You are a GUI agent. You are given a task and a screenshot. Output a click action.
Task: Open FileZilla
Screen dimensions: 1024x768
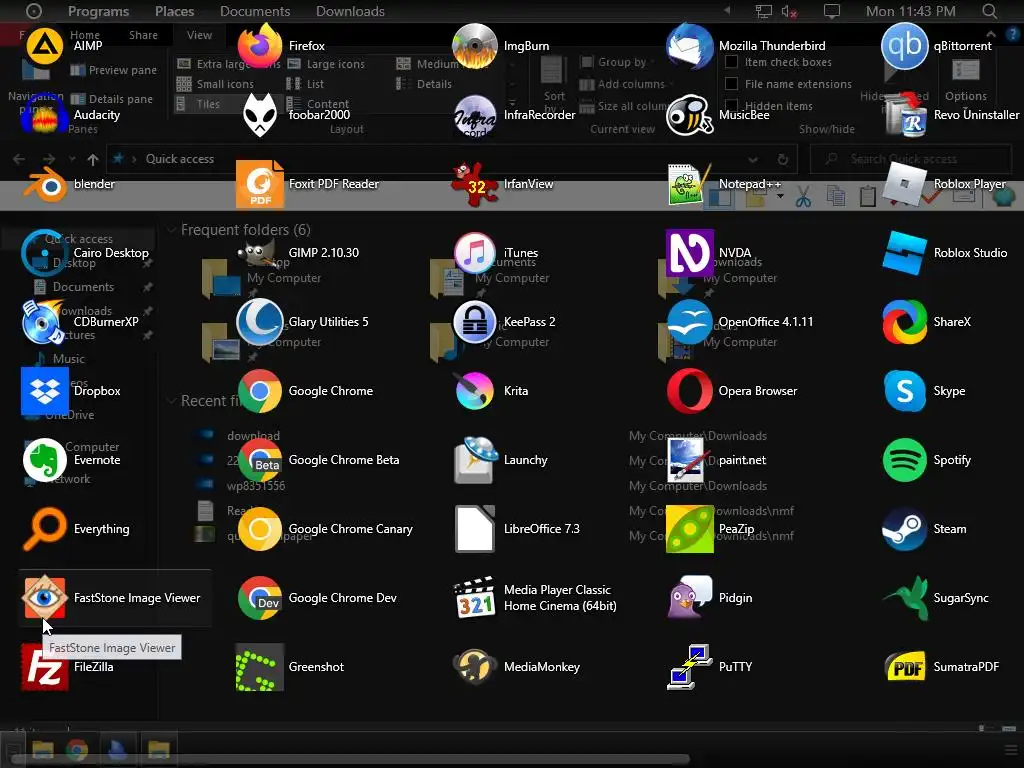(x=68, y=667)
